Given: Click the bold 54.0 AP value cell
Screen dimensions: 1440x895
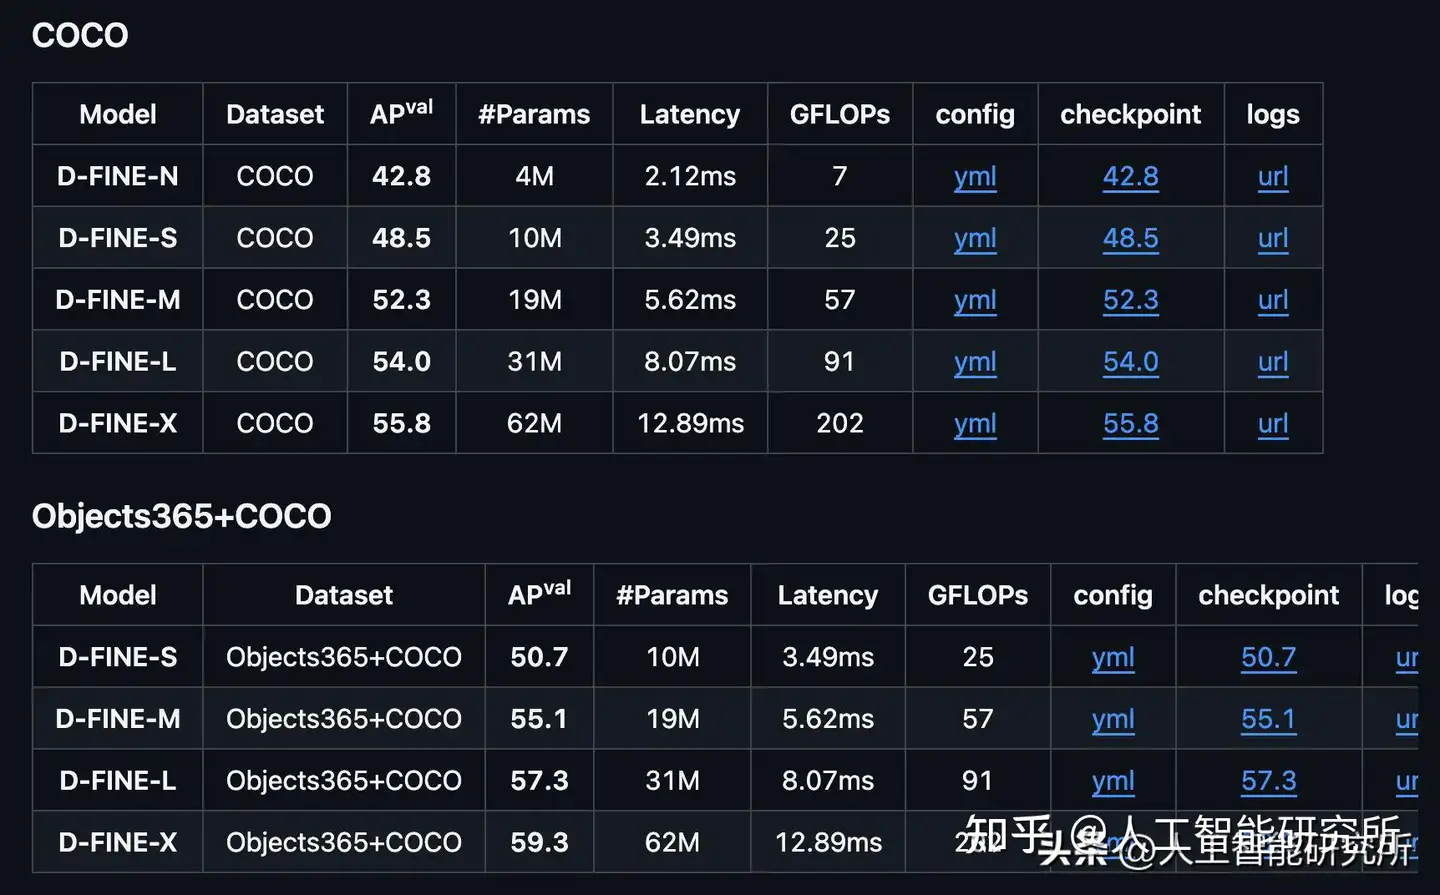Looking at the screenshot, I should point(401,361).
